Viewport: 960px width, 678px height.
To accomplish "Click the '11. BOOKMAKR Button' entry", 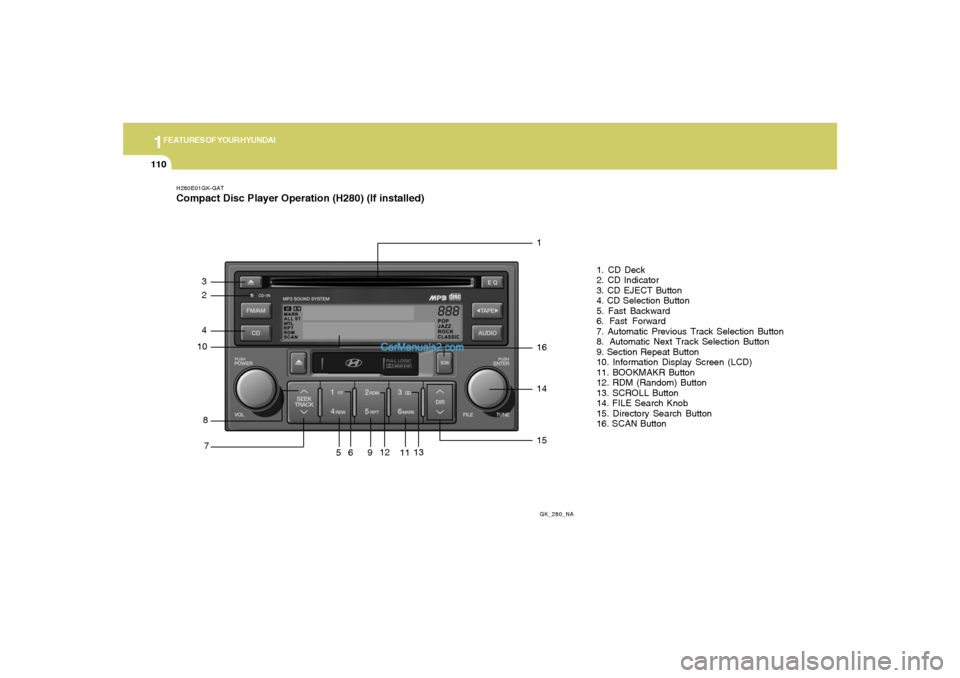I will point(646,372).
